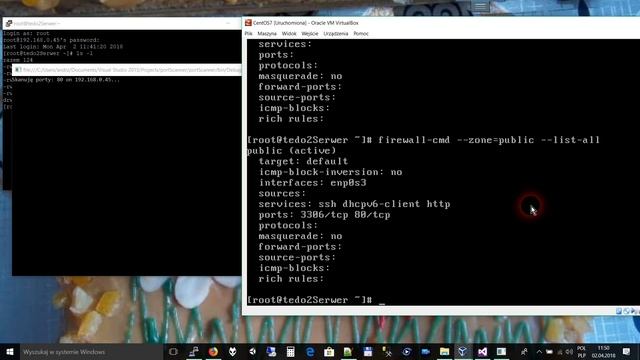Screen dimensions: 640x360
Task: Click the PuTTY window title bar icon
Action: tap(9, 23)
